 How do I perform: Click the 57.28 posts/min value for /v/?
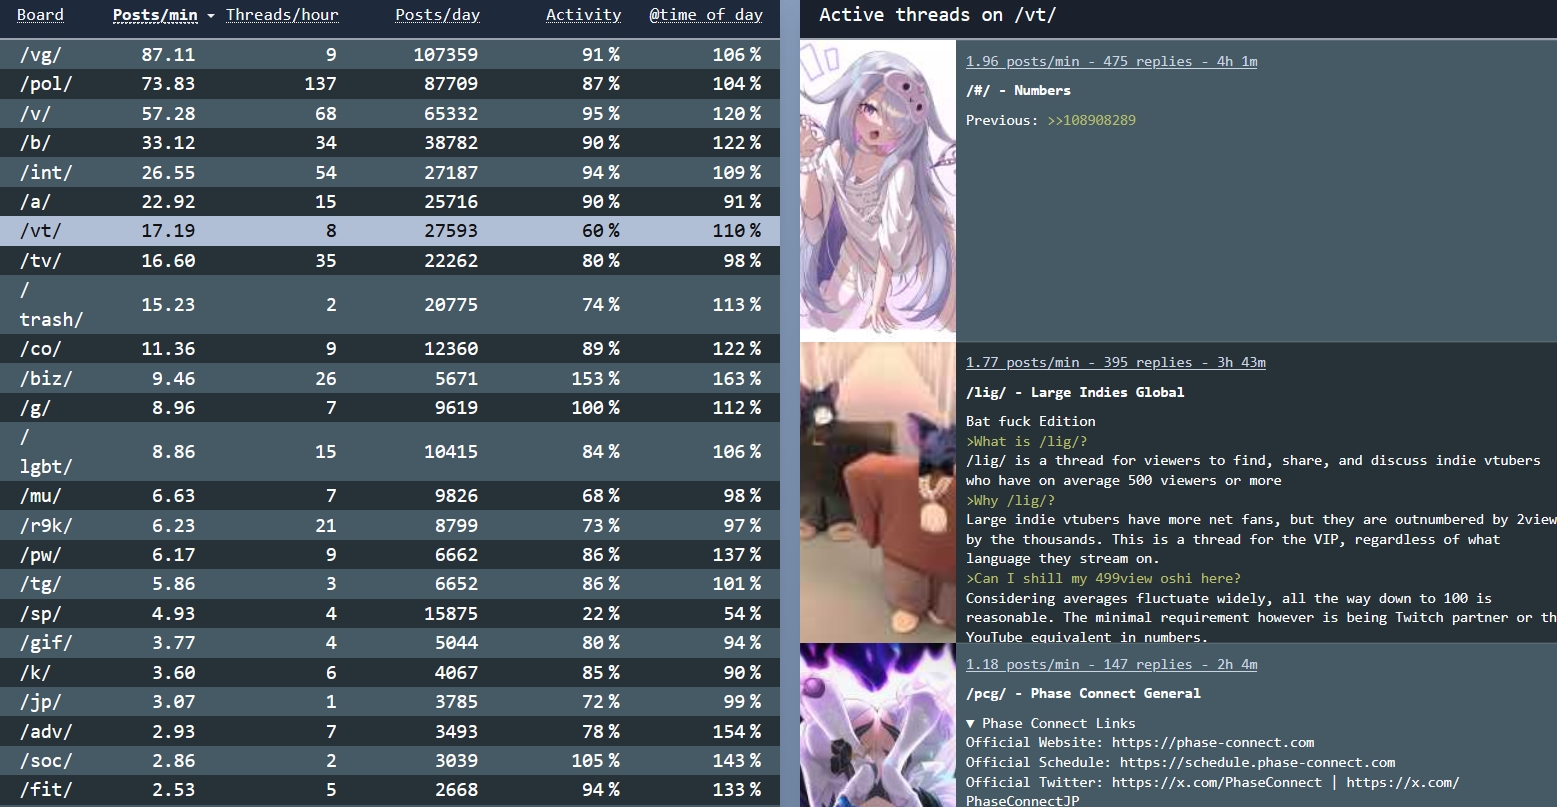pyautogui.click(x=168, y=114)
